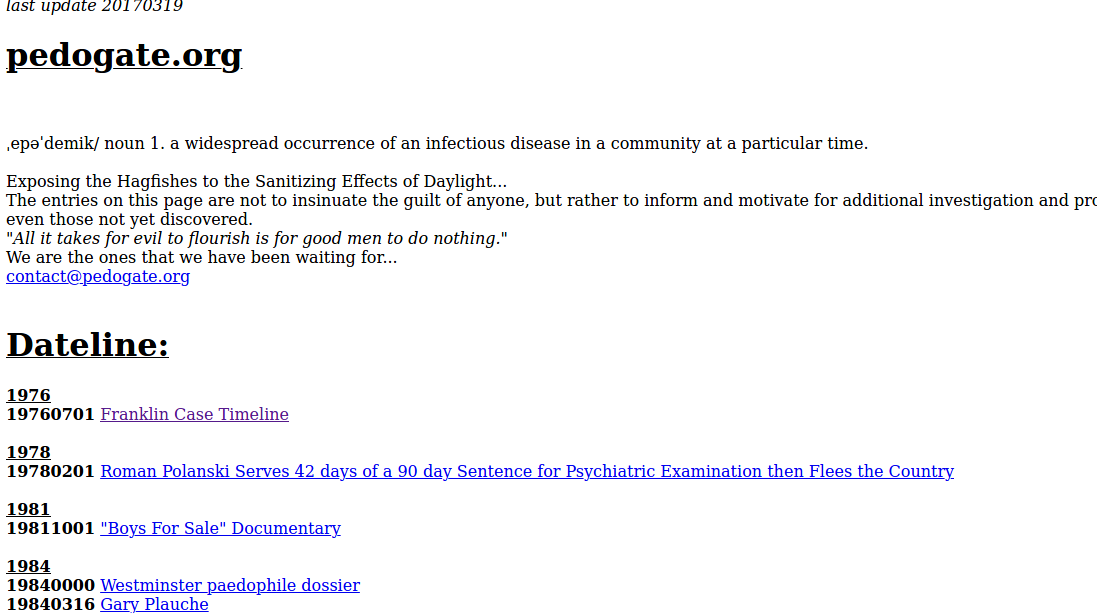The height and width of the screenshot is (613, 1097).
Task: Click the italic "All it takes for evil" quote
Action: click(x=257, y=239)
